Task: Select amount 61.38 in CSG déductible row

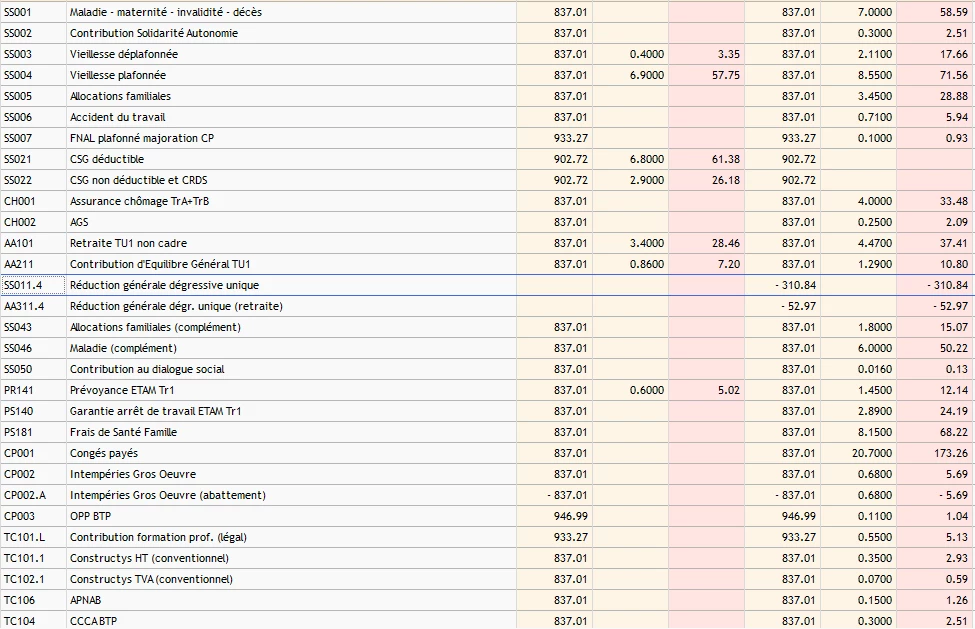Action: tap(726, 159)
